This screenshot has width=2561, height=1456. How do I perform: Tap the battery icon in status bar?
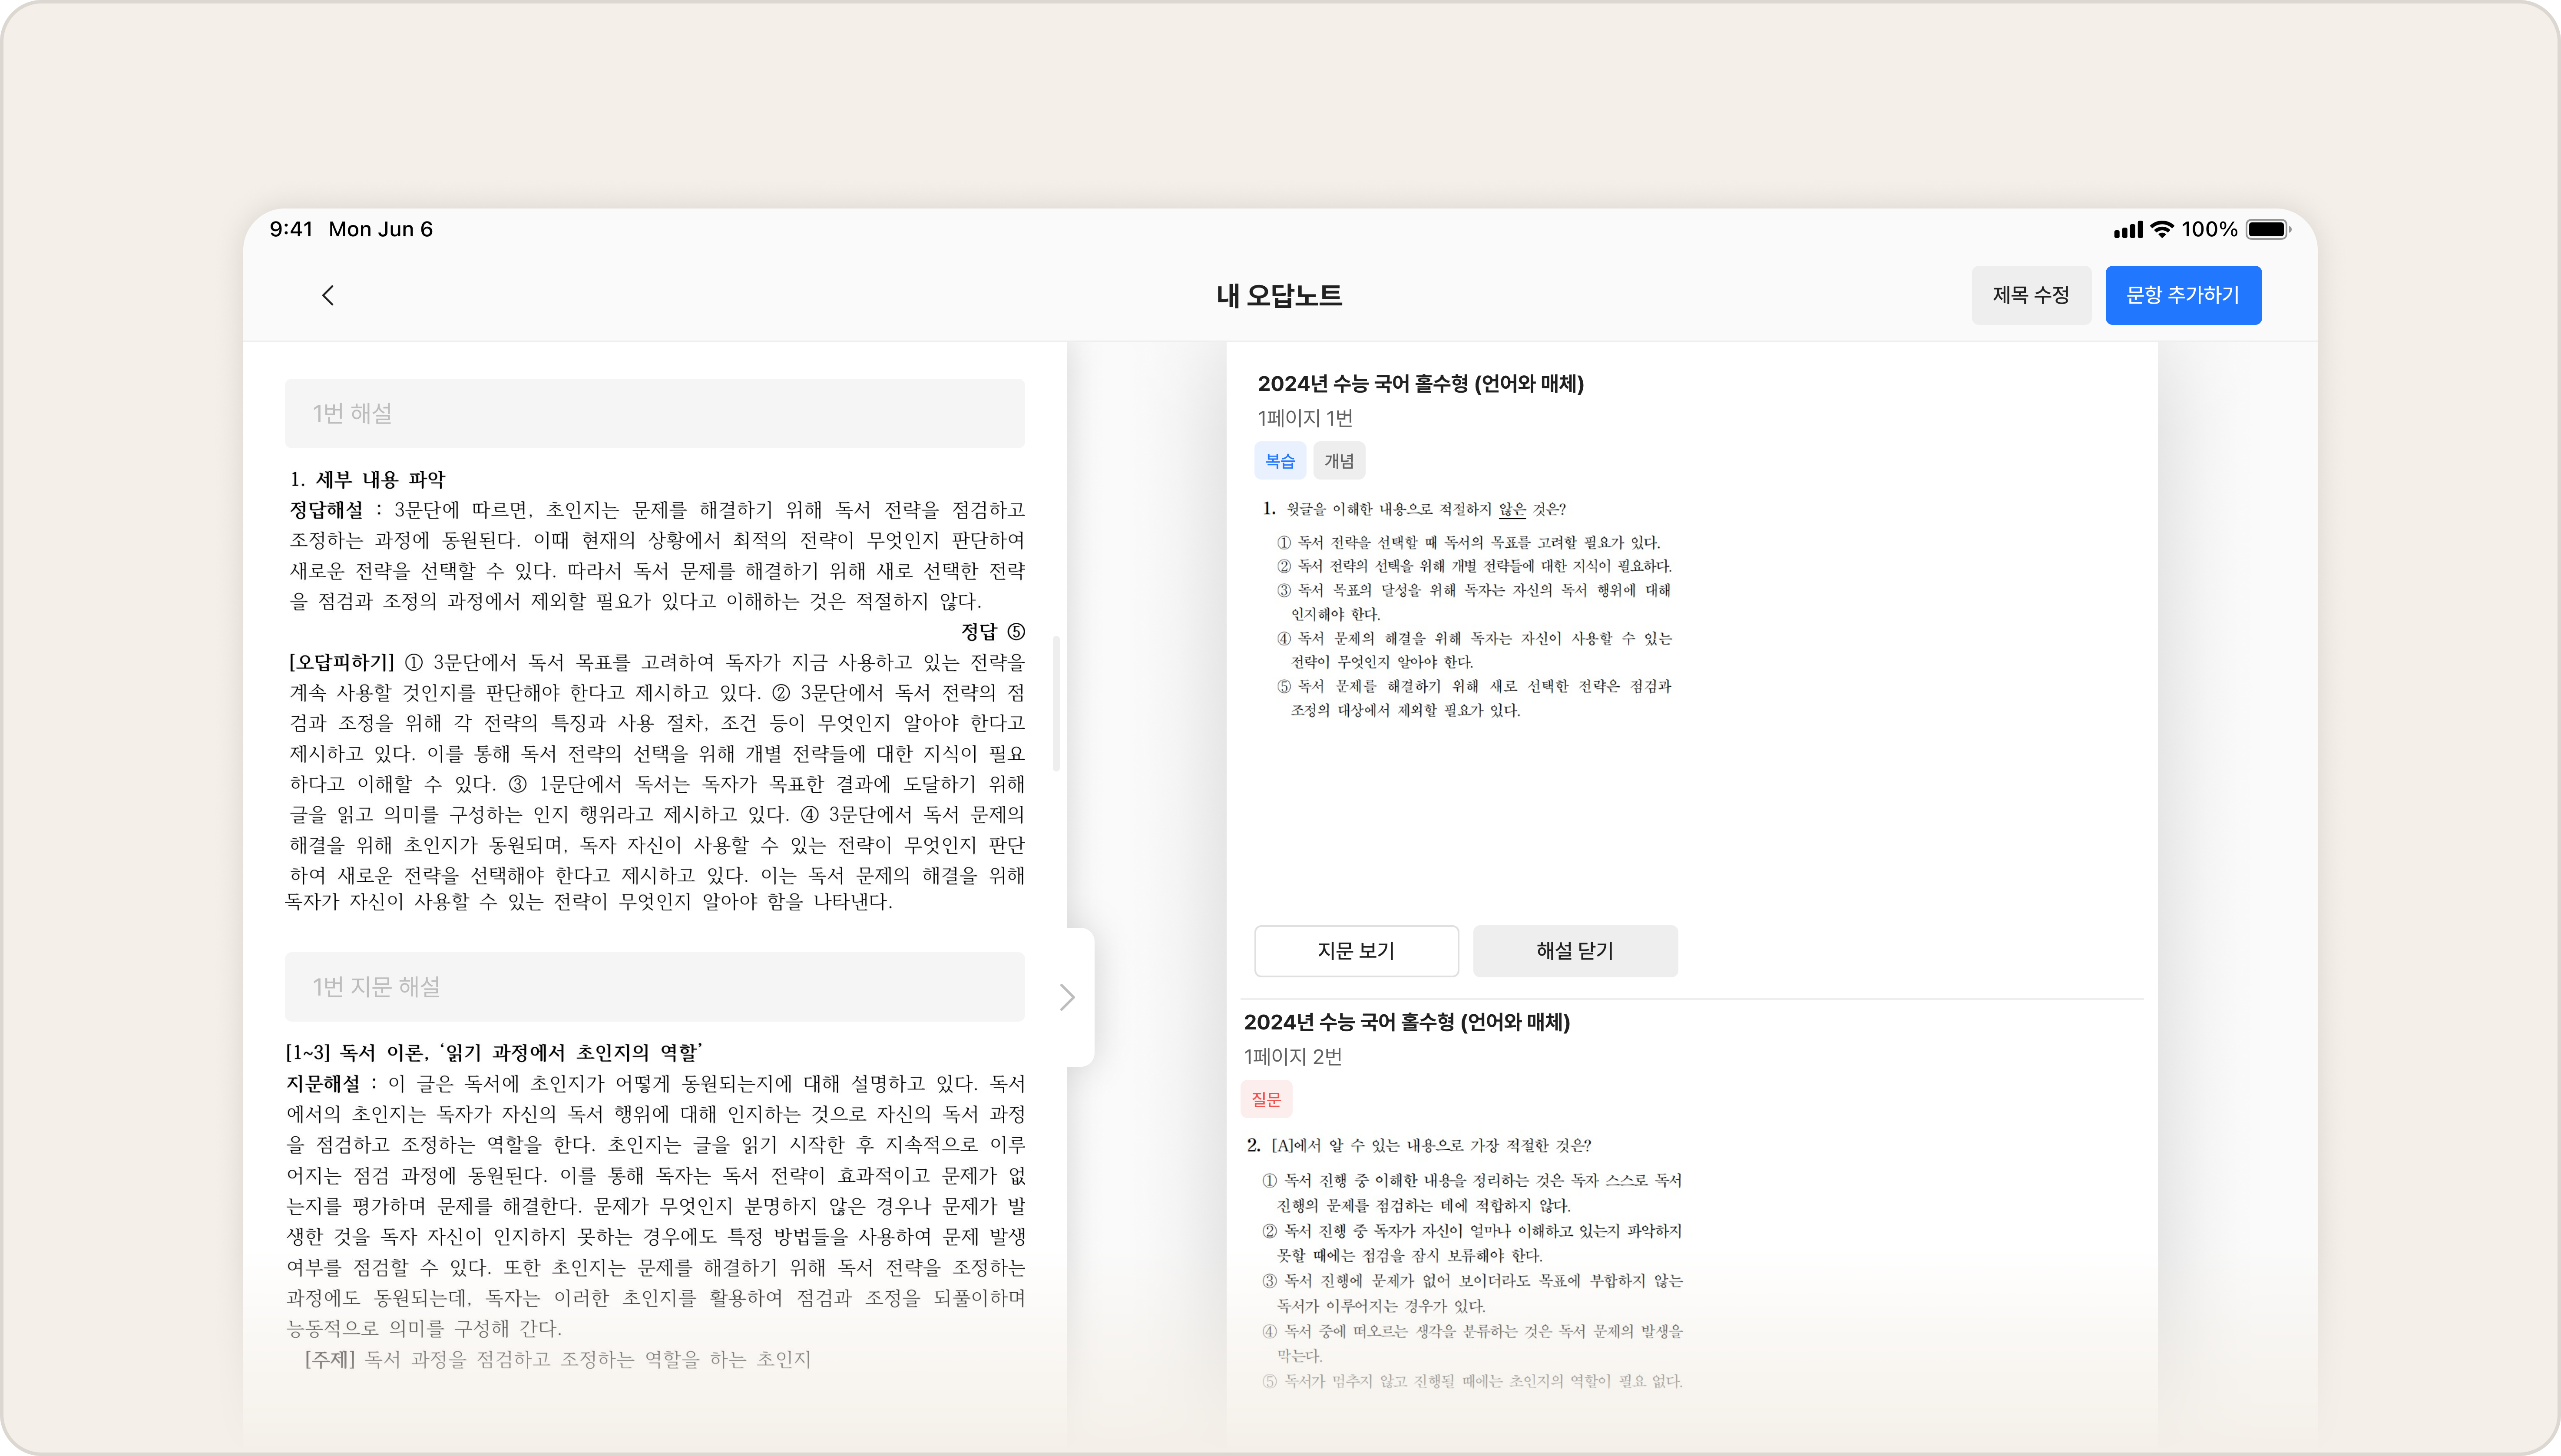pyautogui.click(x=2268, y=229)
